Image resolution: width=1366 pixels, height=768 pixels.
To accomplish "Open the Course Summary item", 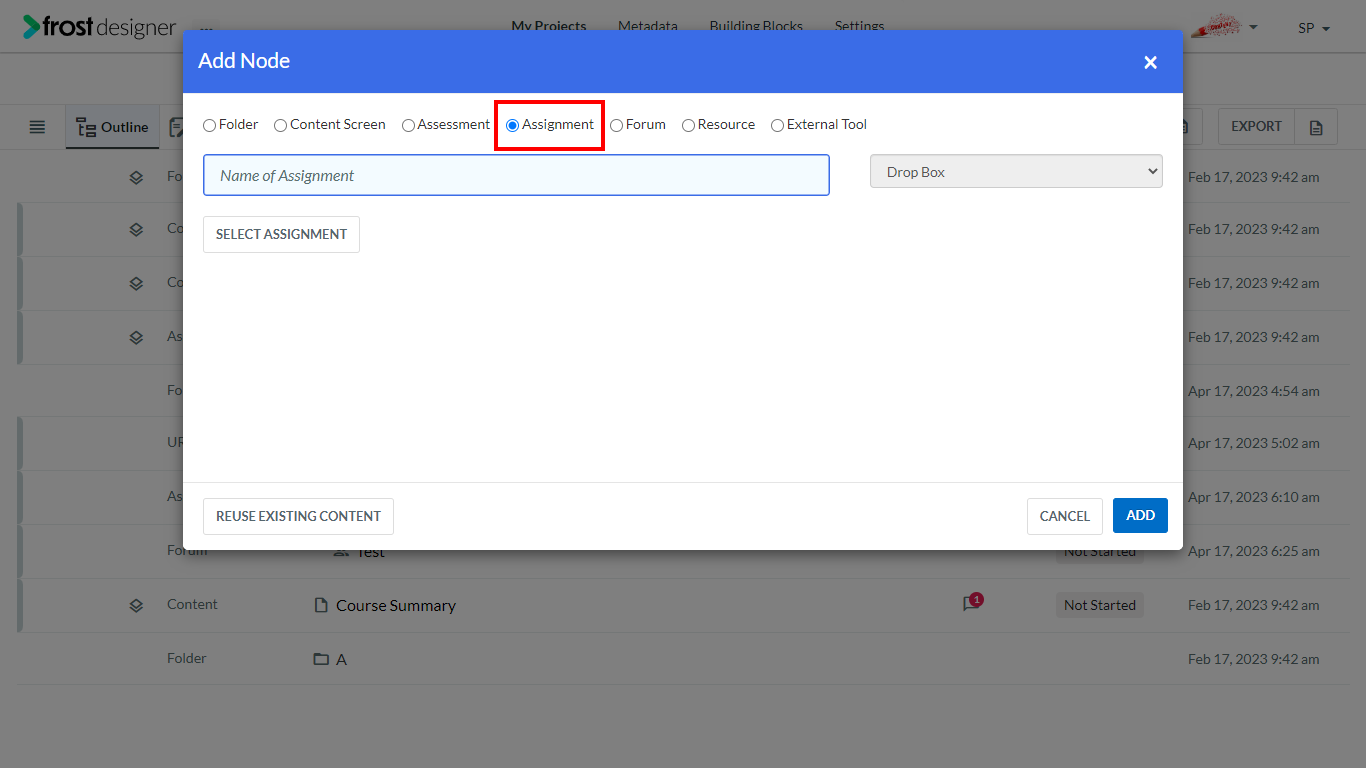I will 395,605.
